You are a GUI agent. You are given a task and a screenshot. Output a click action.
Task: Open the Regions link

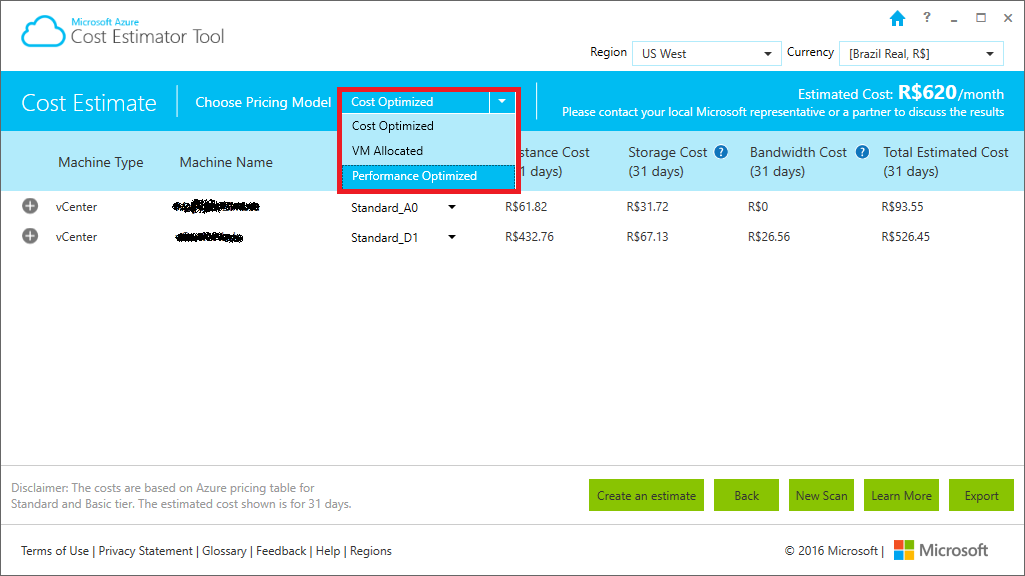click(x=371, y=551)
